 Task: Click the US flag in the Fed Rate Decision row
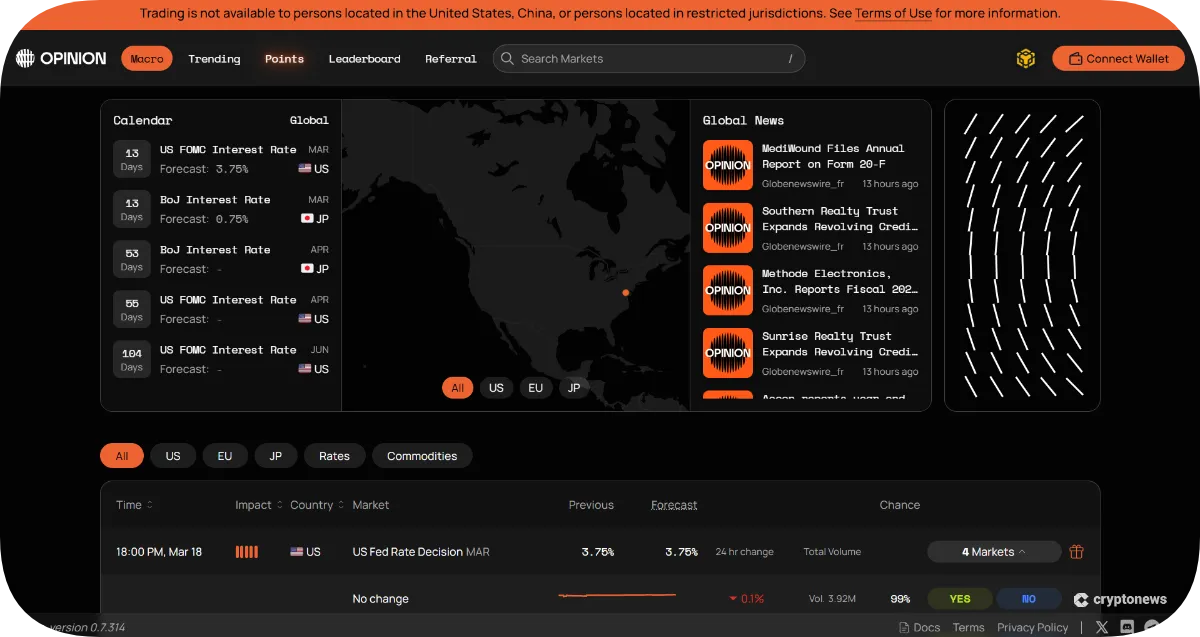(x=296, y=552)
